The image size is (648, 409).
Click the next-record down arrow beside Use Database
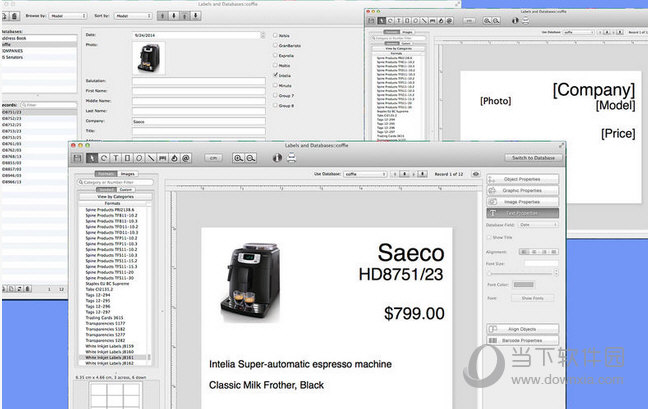coord(405,174)
